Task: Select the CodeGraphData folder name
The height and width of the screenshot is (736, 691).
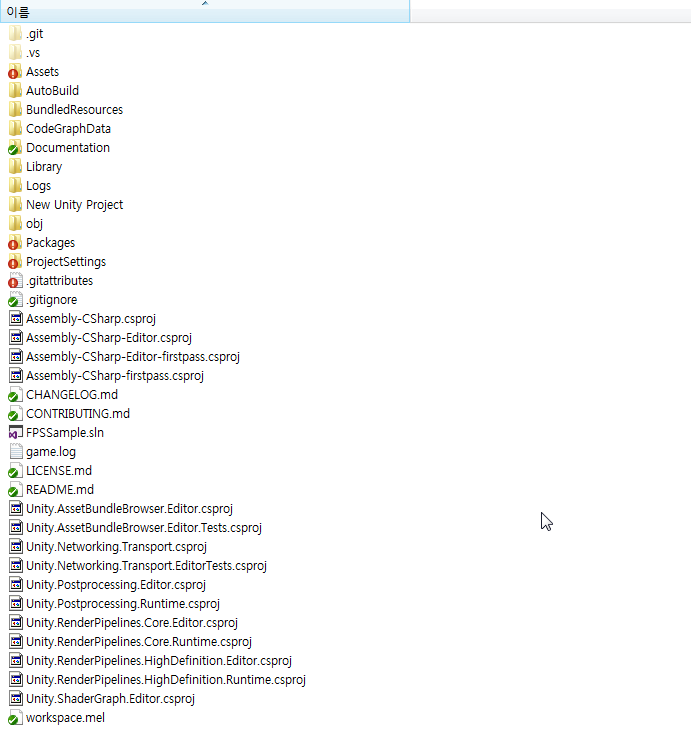Action: 68,129
